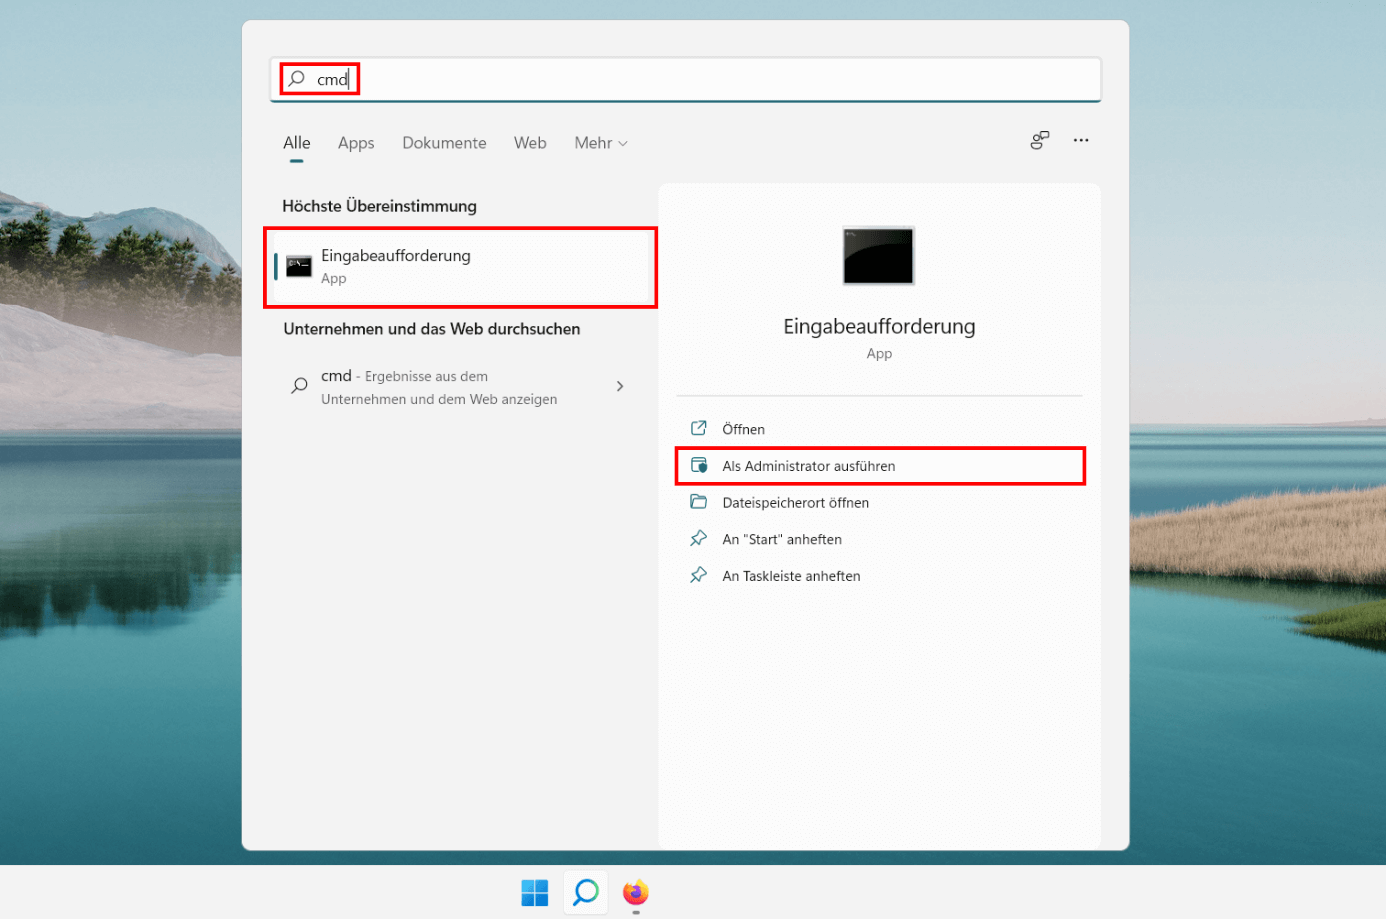Expand the Mehr dropdown

(x=601, y=143)
